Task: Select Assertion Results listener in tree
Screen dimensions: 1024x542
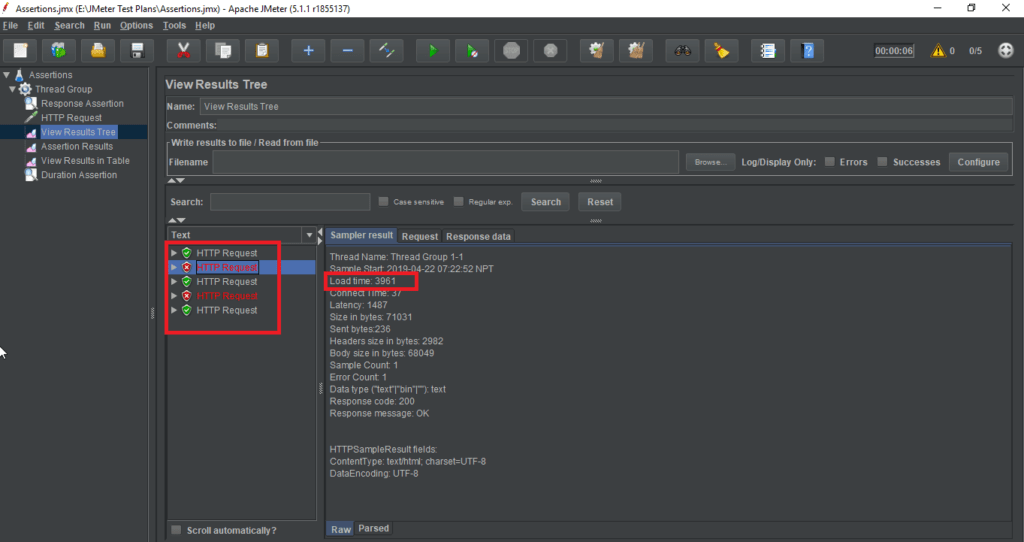Action: tap(77, 146)
